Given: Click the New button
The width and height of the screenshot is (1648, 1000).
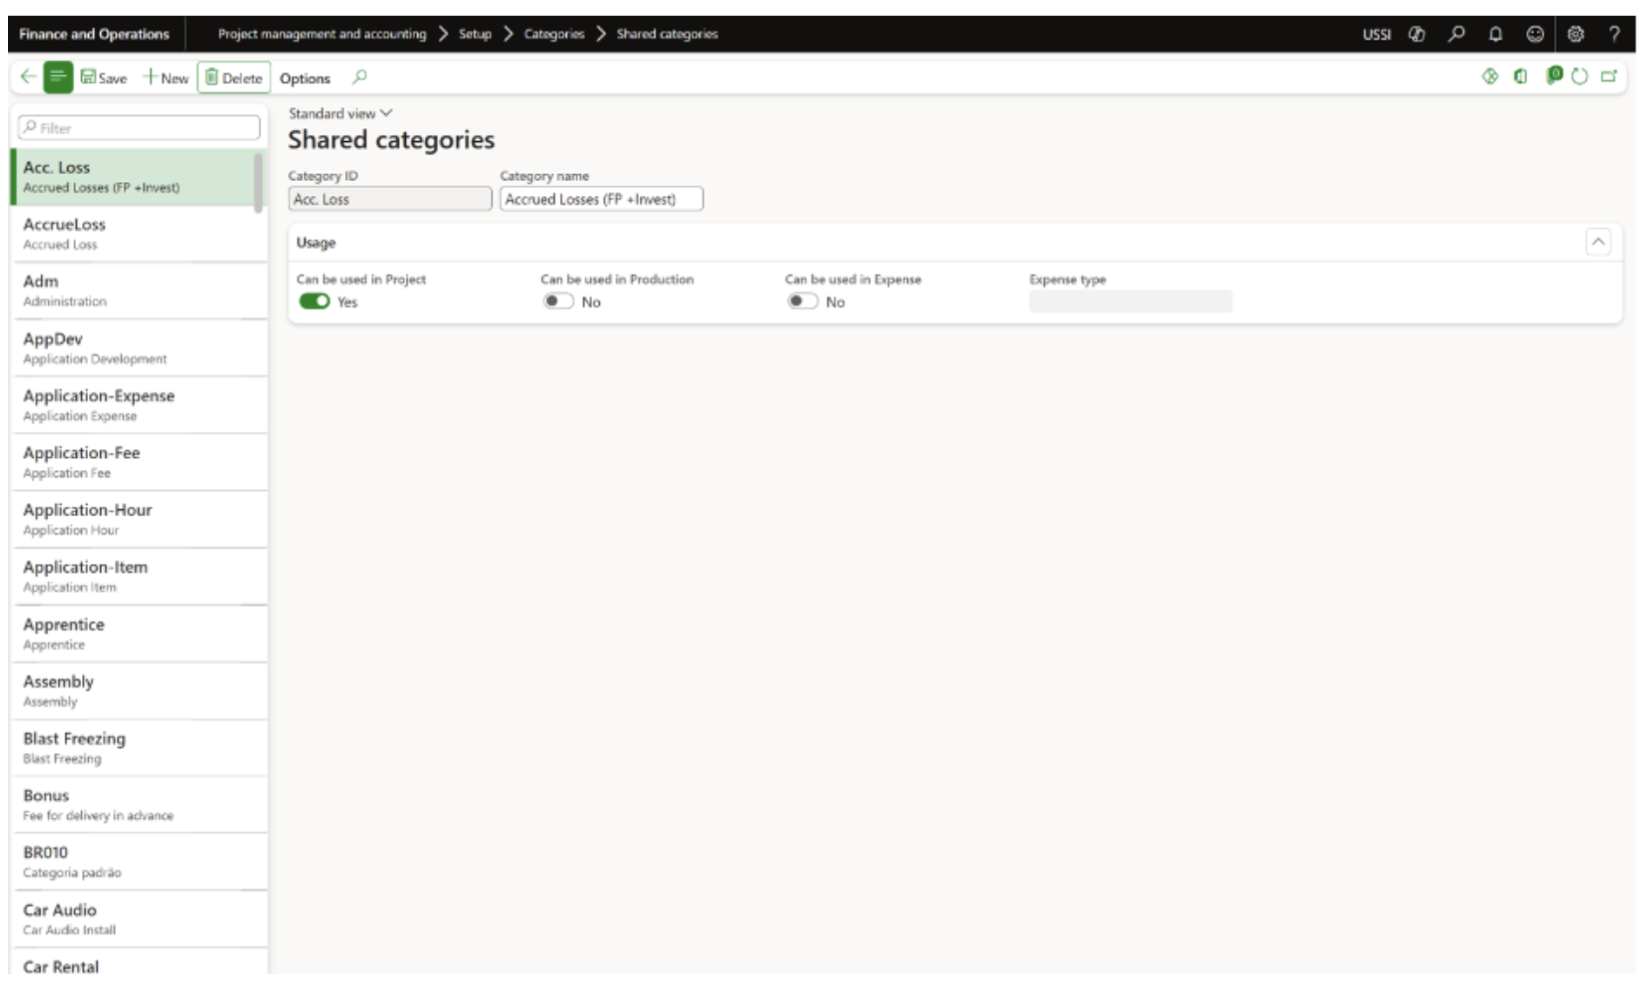Looking at the screenshot, I should (166, 78).
